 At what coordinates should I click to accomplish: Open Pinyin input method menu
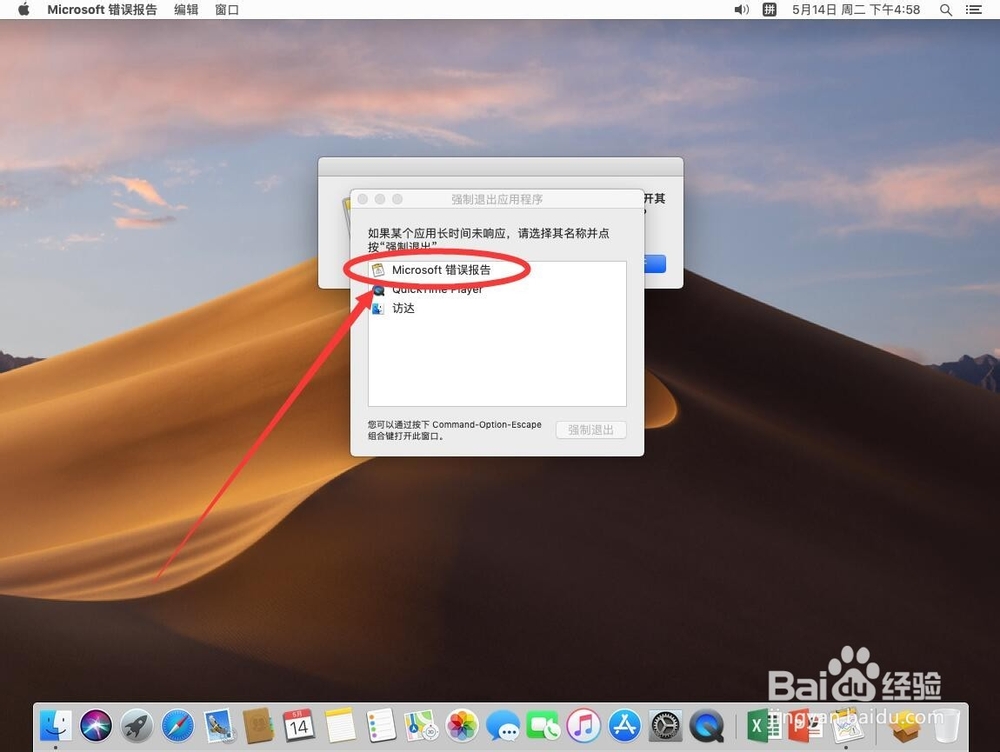(x=770, y=10)
